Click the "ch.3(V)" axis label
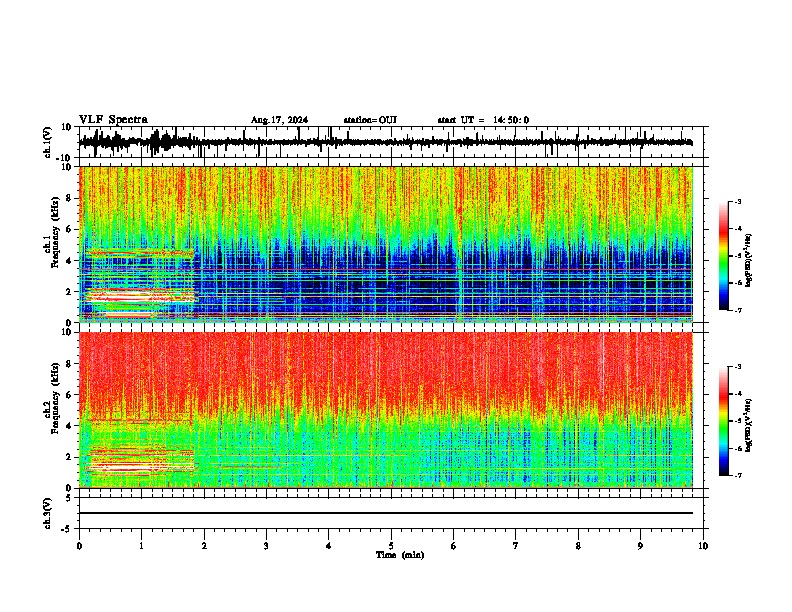The height and width of the screenshot is (612, 792). tap(47, 513)
